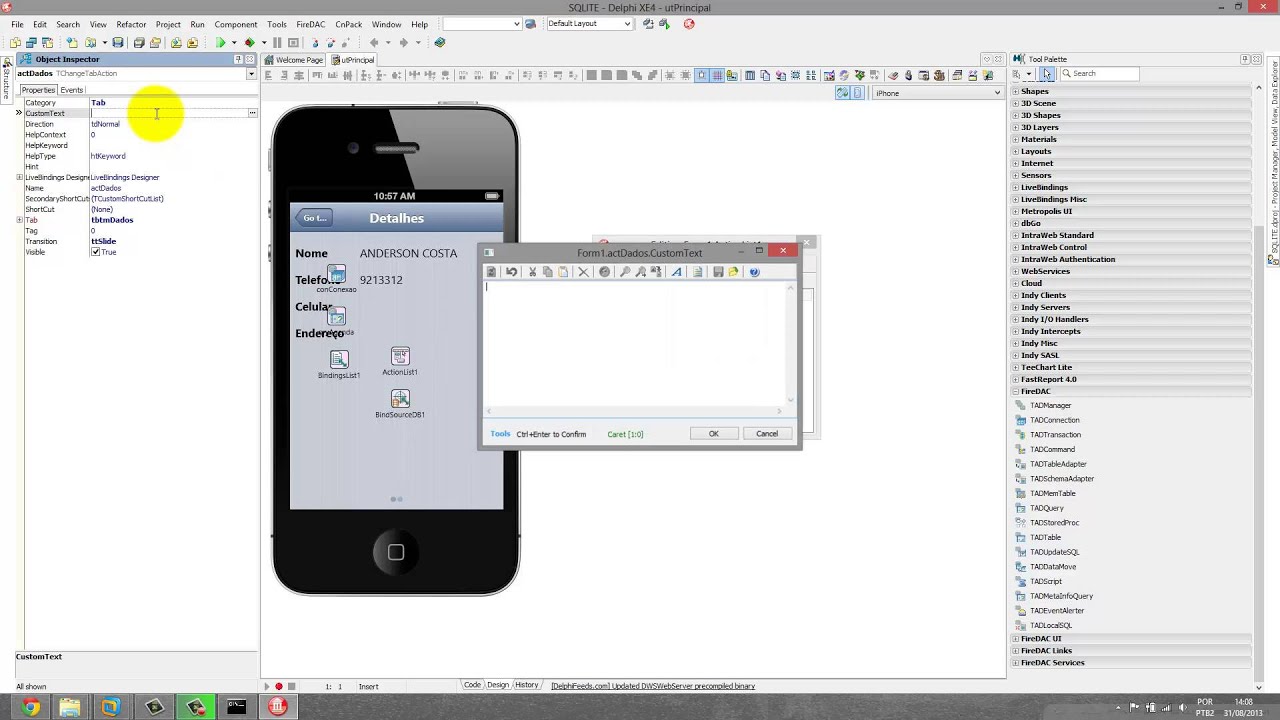Viewport: 1280px width, 720px height.
Task: Click OK in the CustomText dialog
Action: tap(714, 434)
